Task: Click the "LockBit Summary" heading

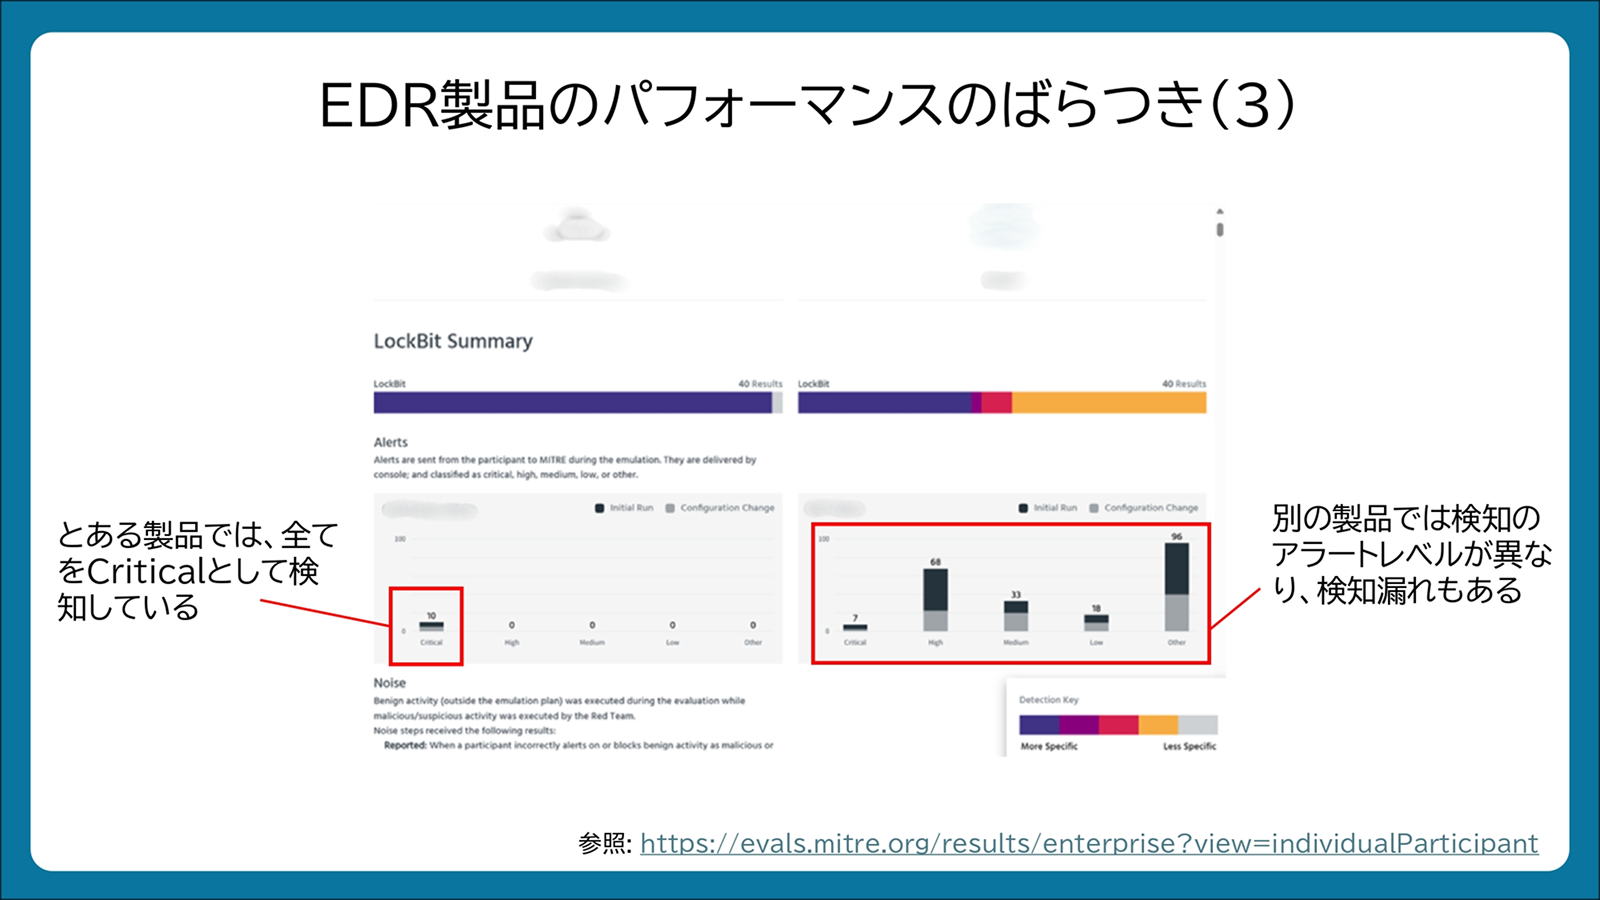Action: click(453, 341)
